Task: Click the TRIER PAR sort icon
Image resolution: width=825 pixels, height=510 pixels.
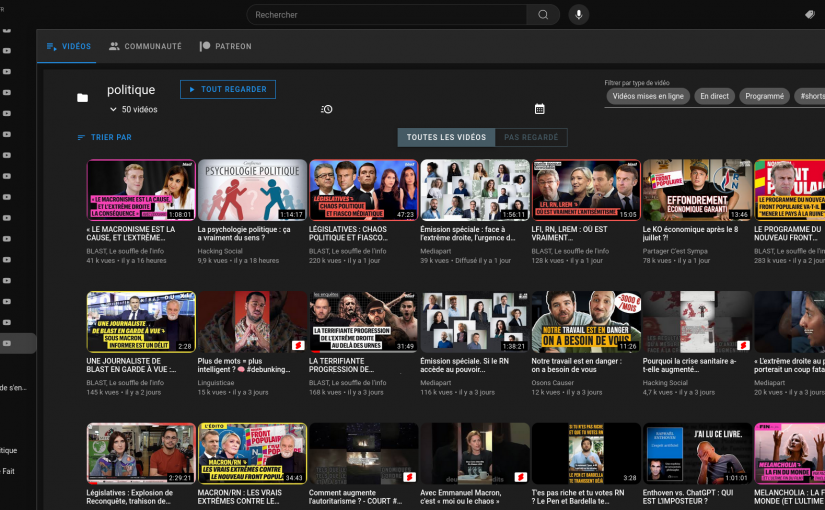Action: coord(81,137)
